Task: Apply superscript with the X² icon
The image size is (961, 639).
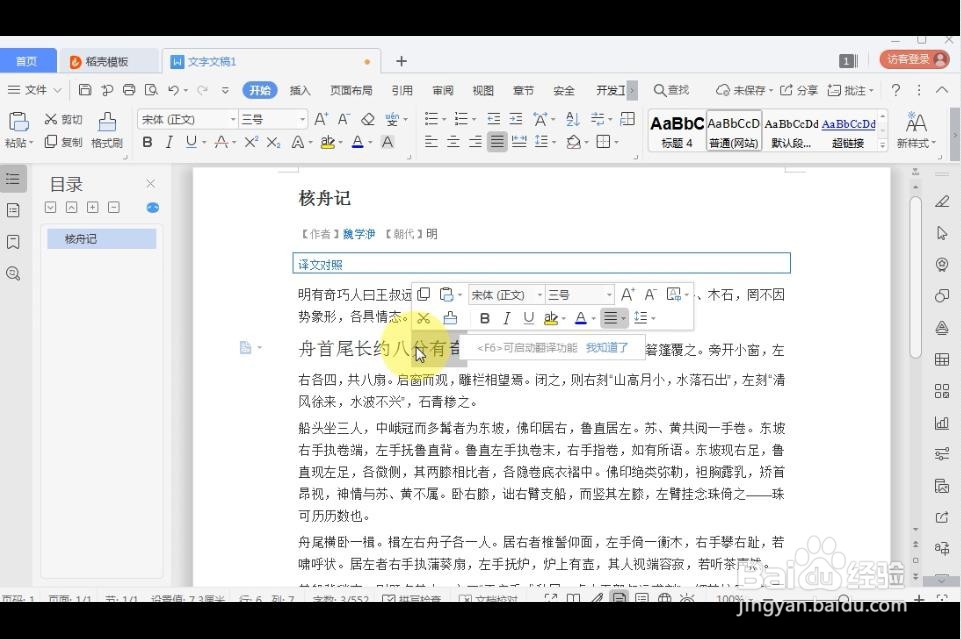Action: (251, 142)
